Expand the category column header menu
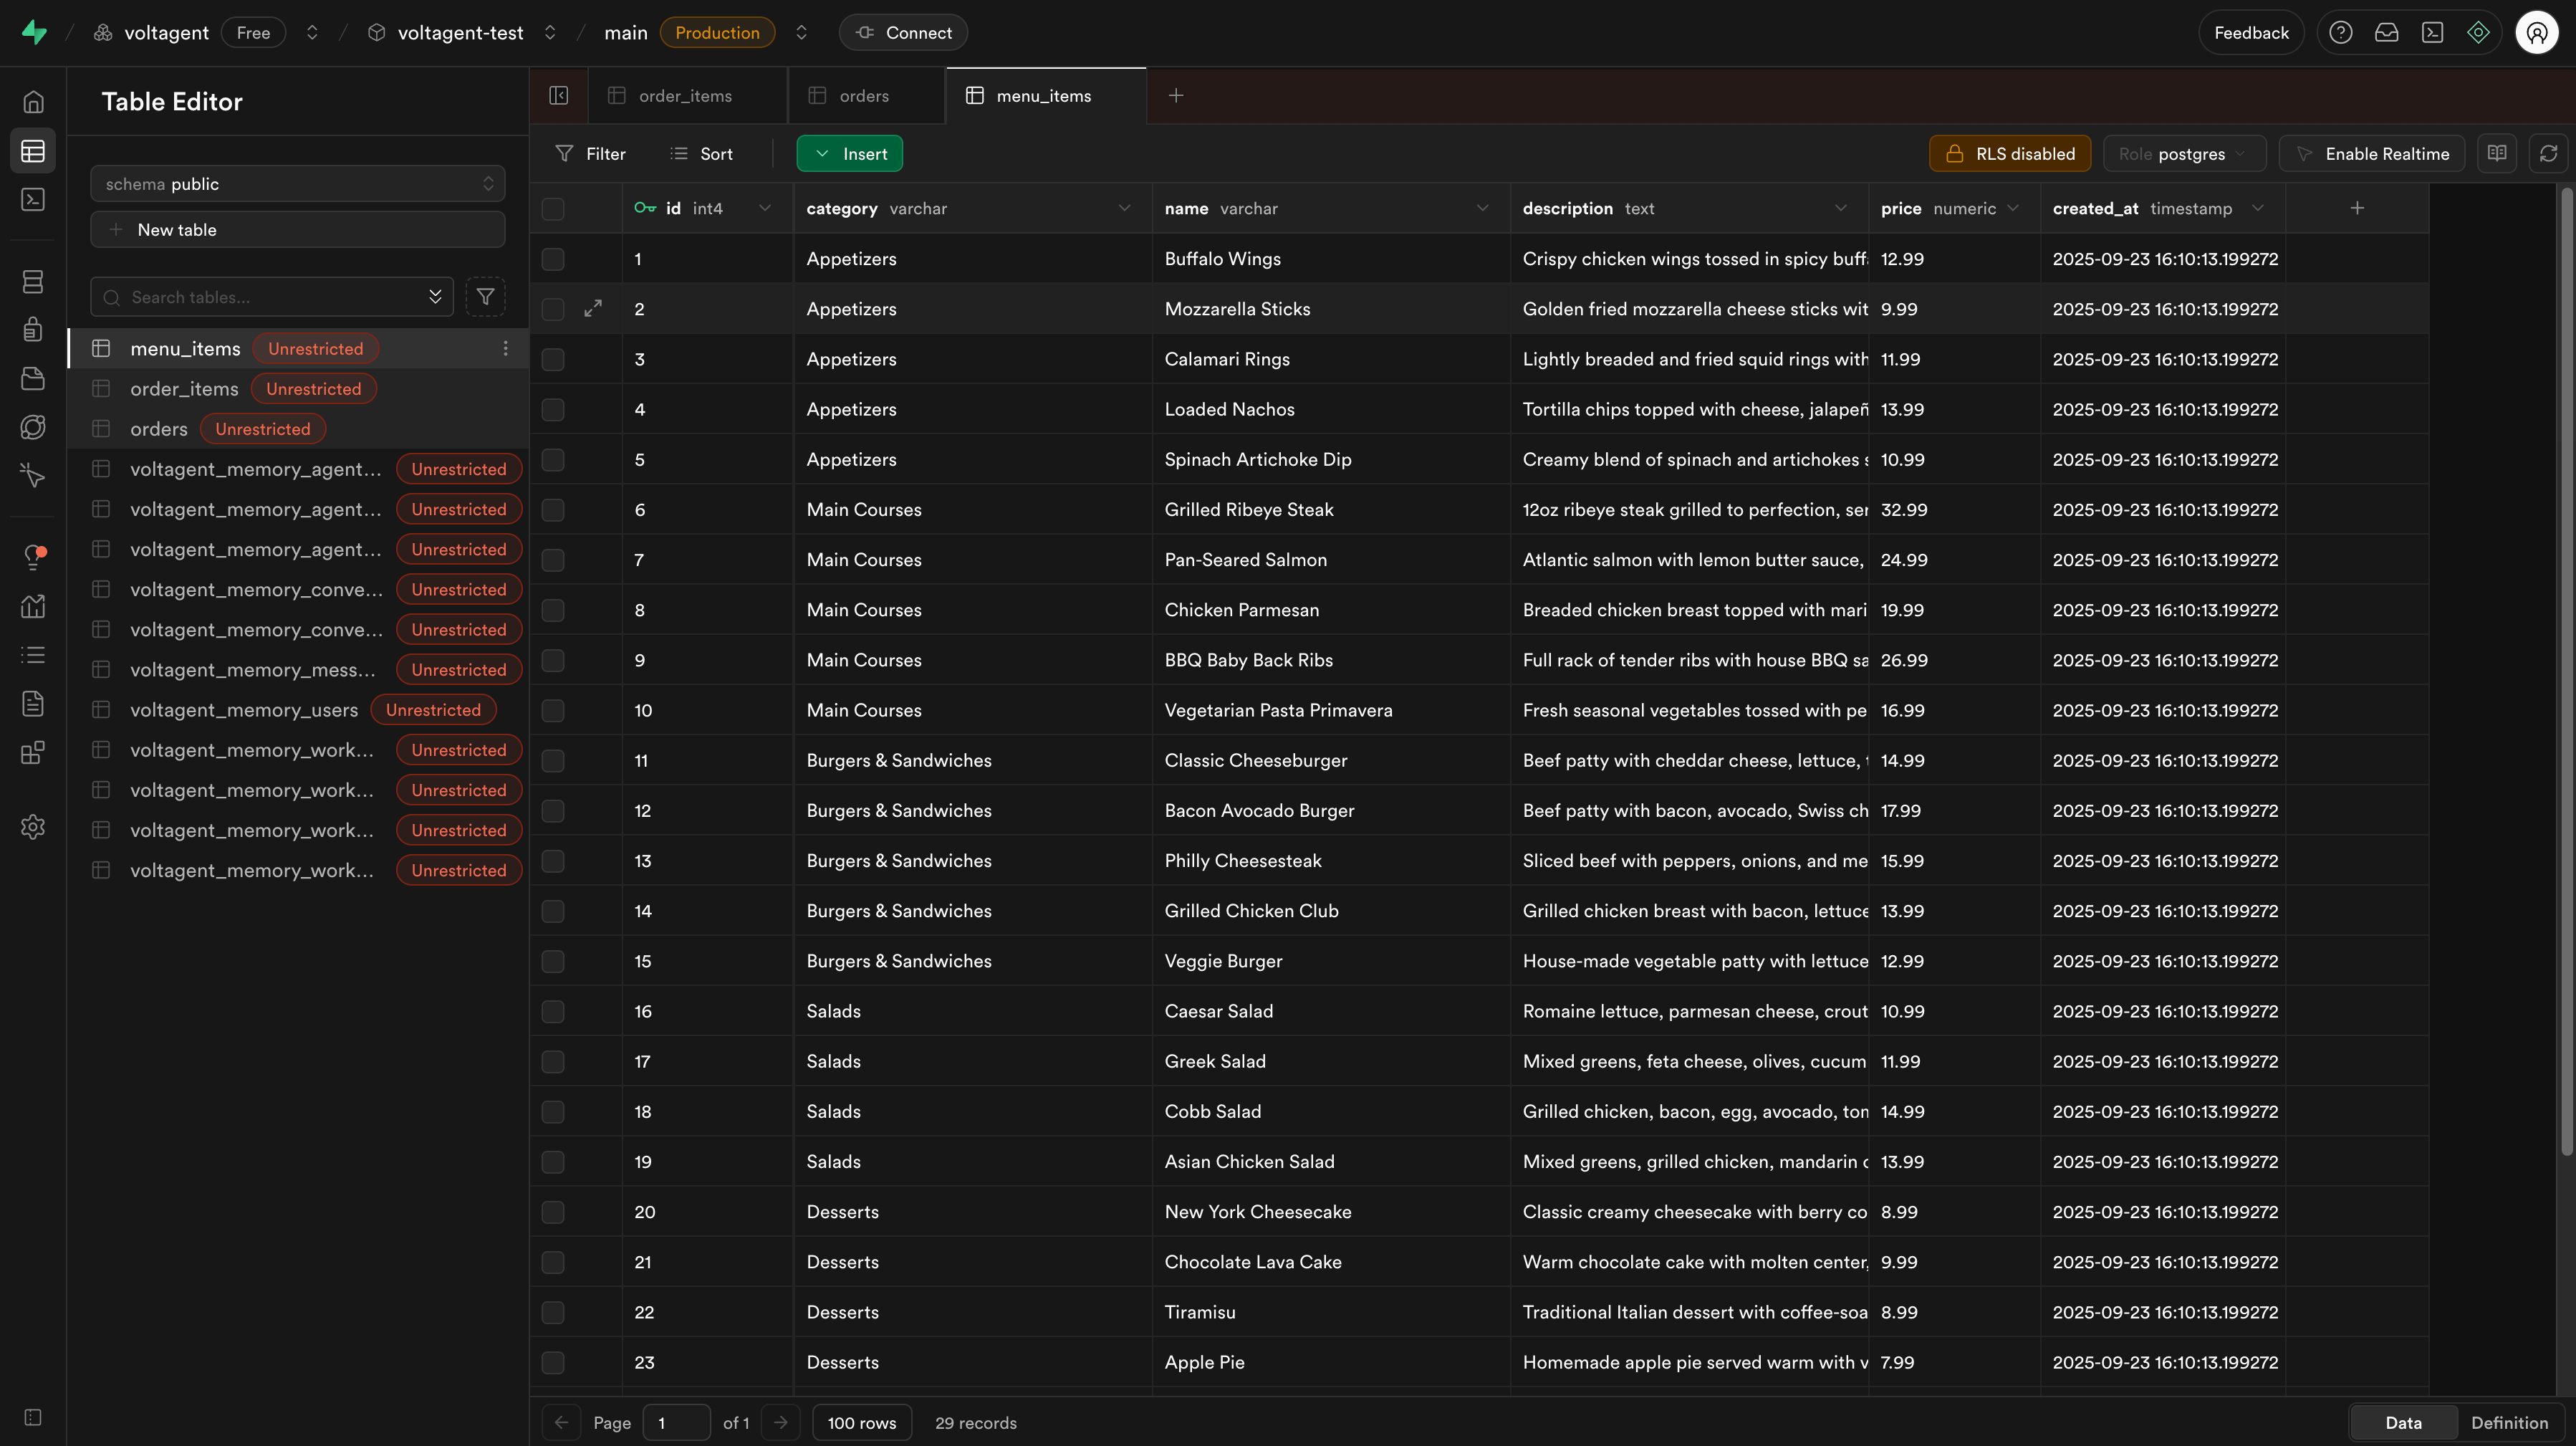2576x1446 pixels. tap(1124, 208)
